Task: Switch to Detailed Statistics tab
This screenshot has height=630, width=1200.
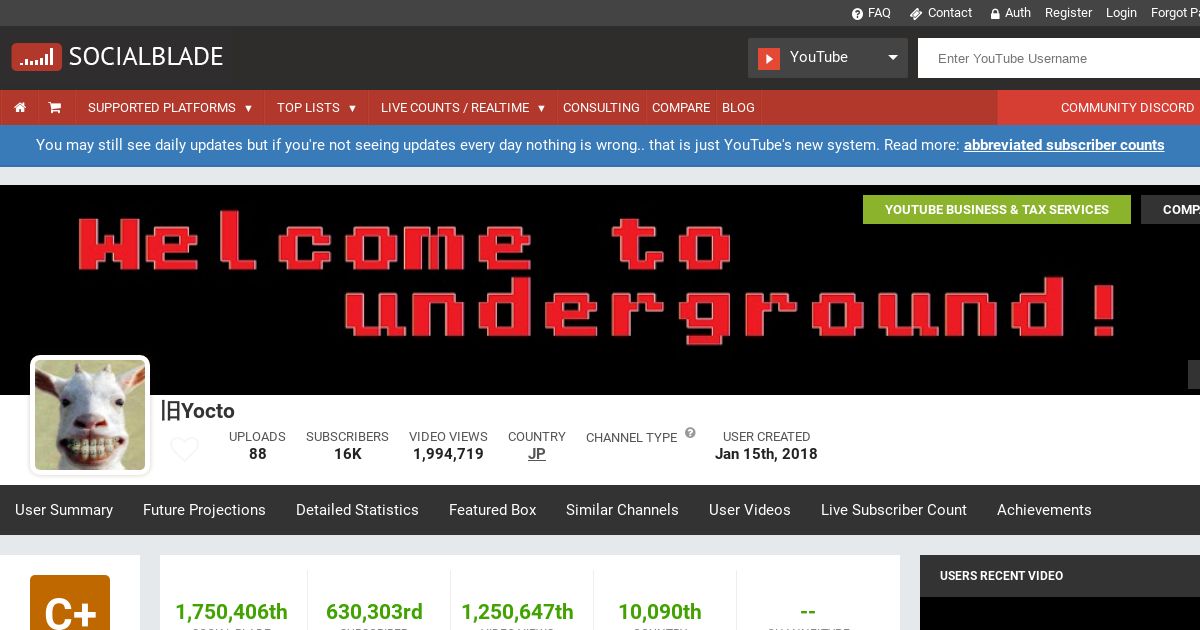Action: click(357, 510)
